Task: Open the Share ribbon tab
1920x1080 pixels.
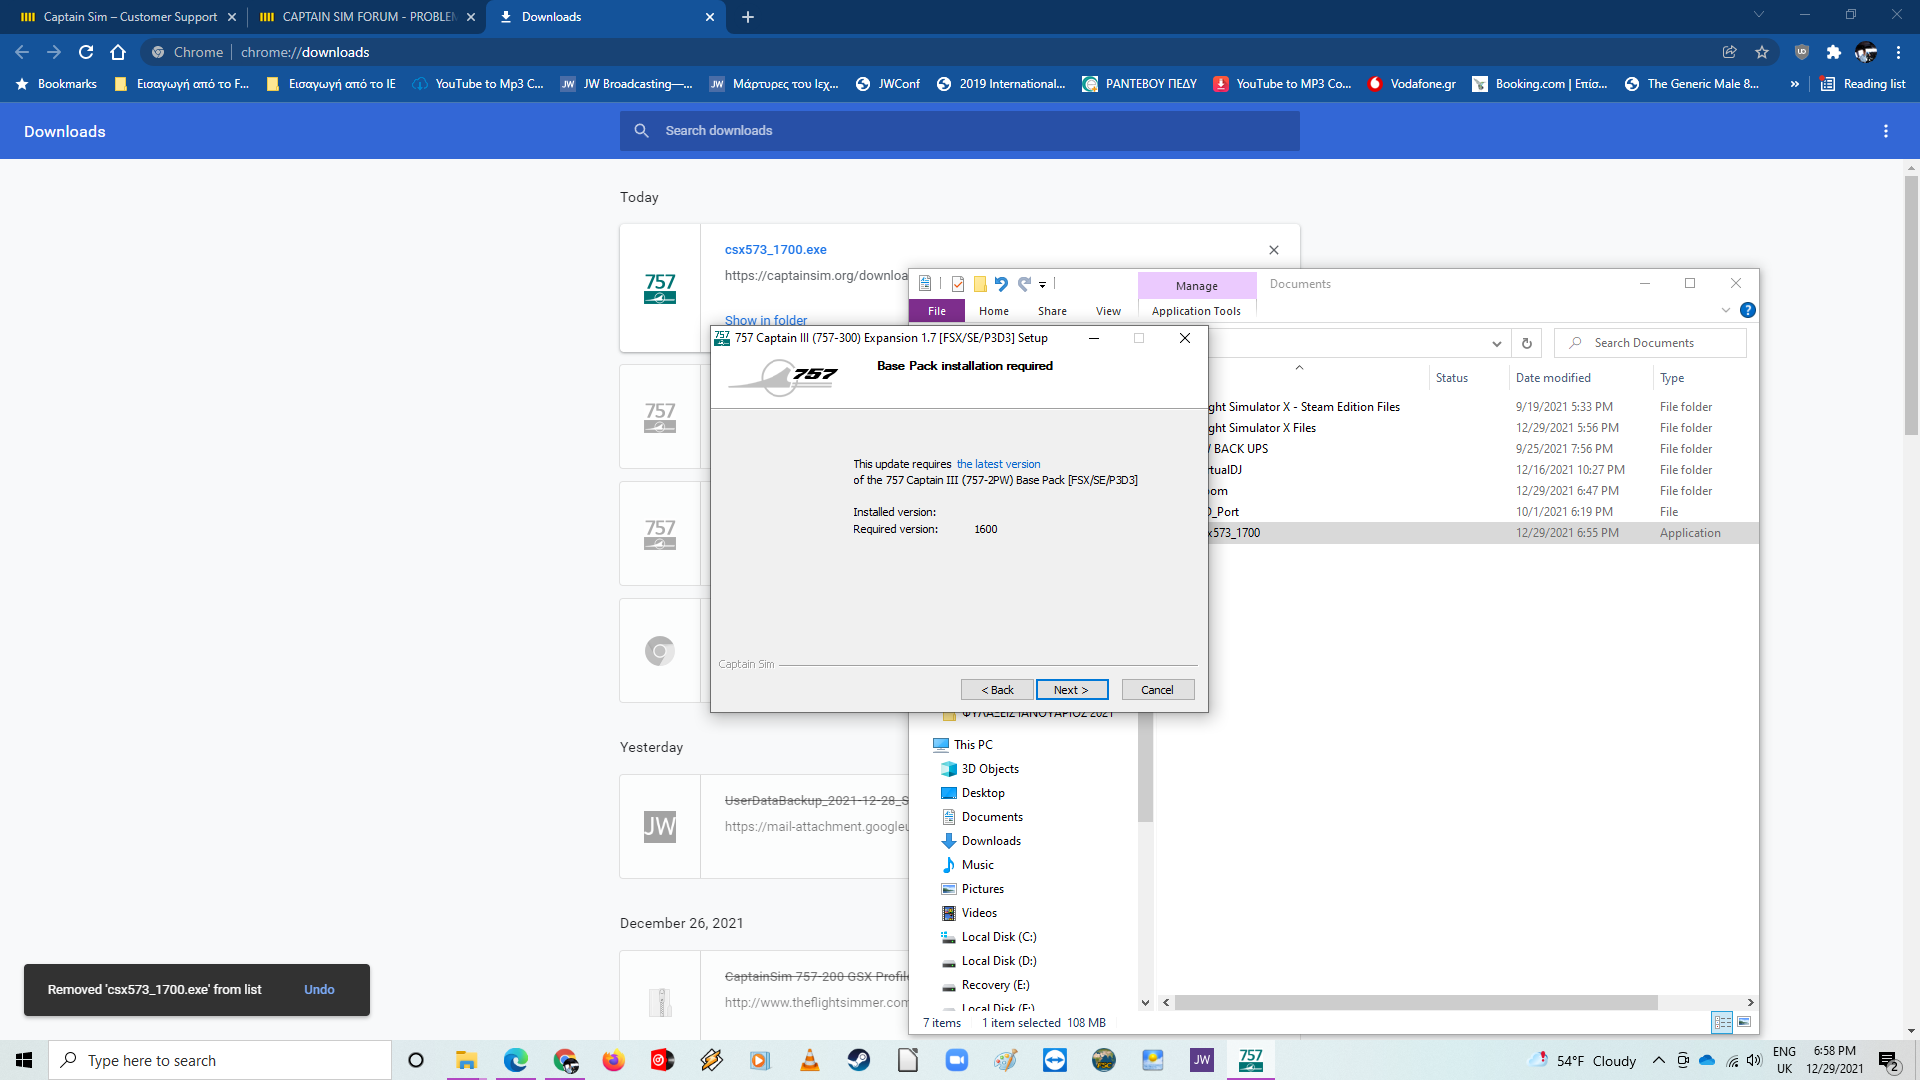Action: coord(1052,311)
